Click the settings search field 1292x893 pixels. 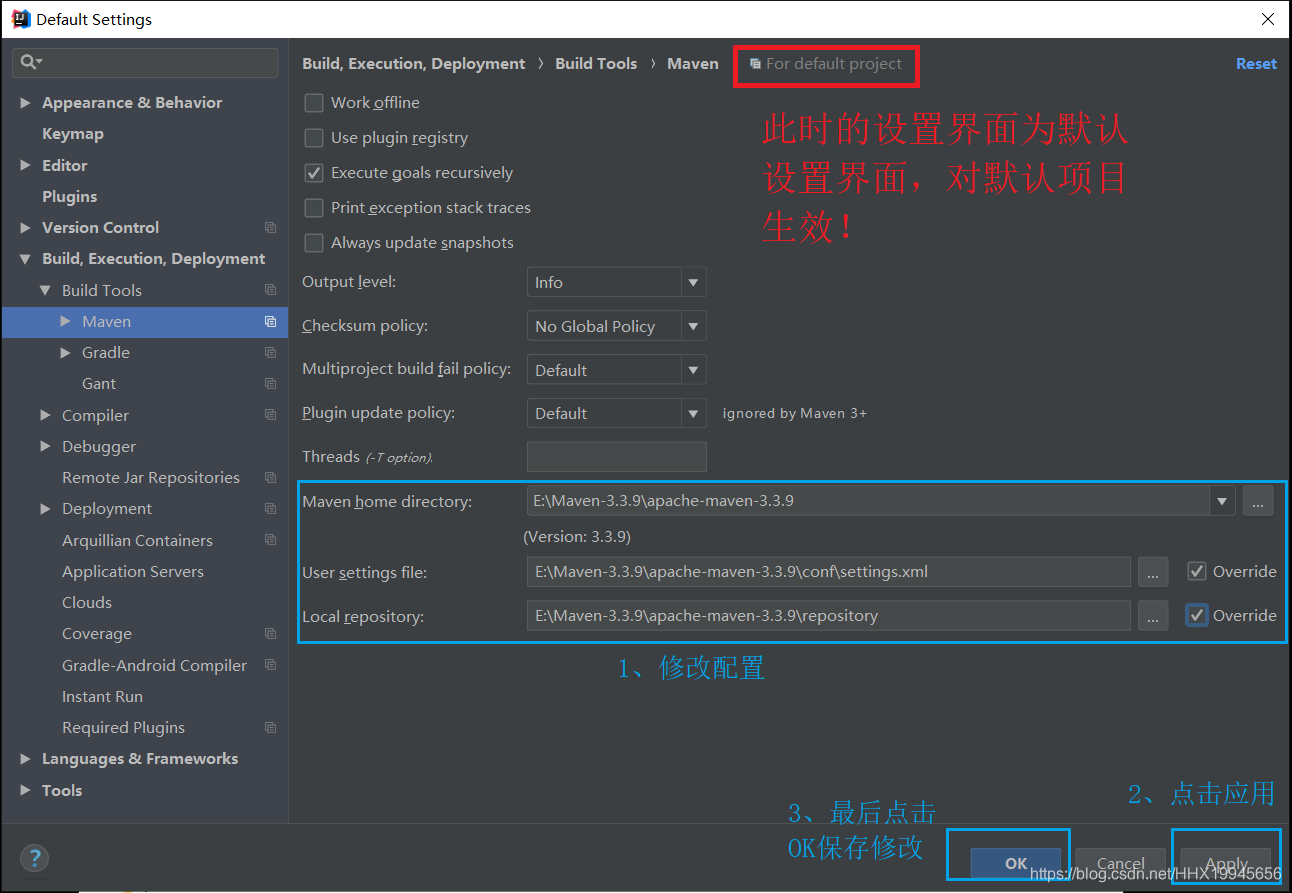[145, 62]
